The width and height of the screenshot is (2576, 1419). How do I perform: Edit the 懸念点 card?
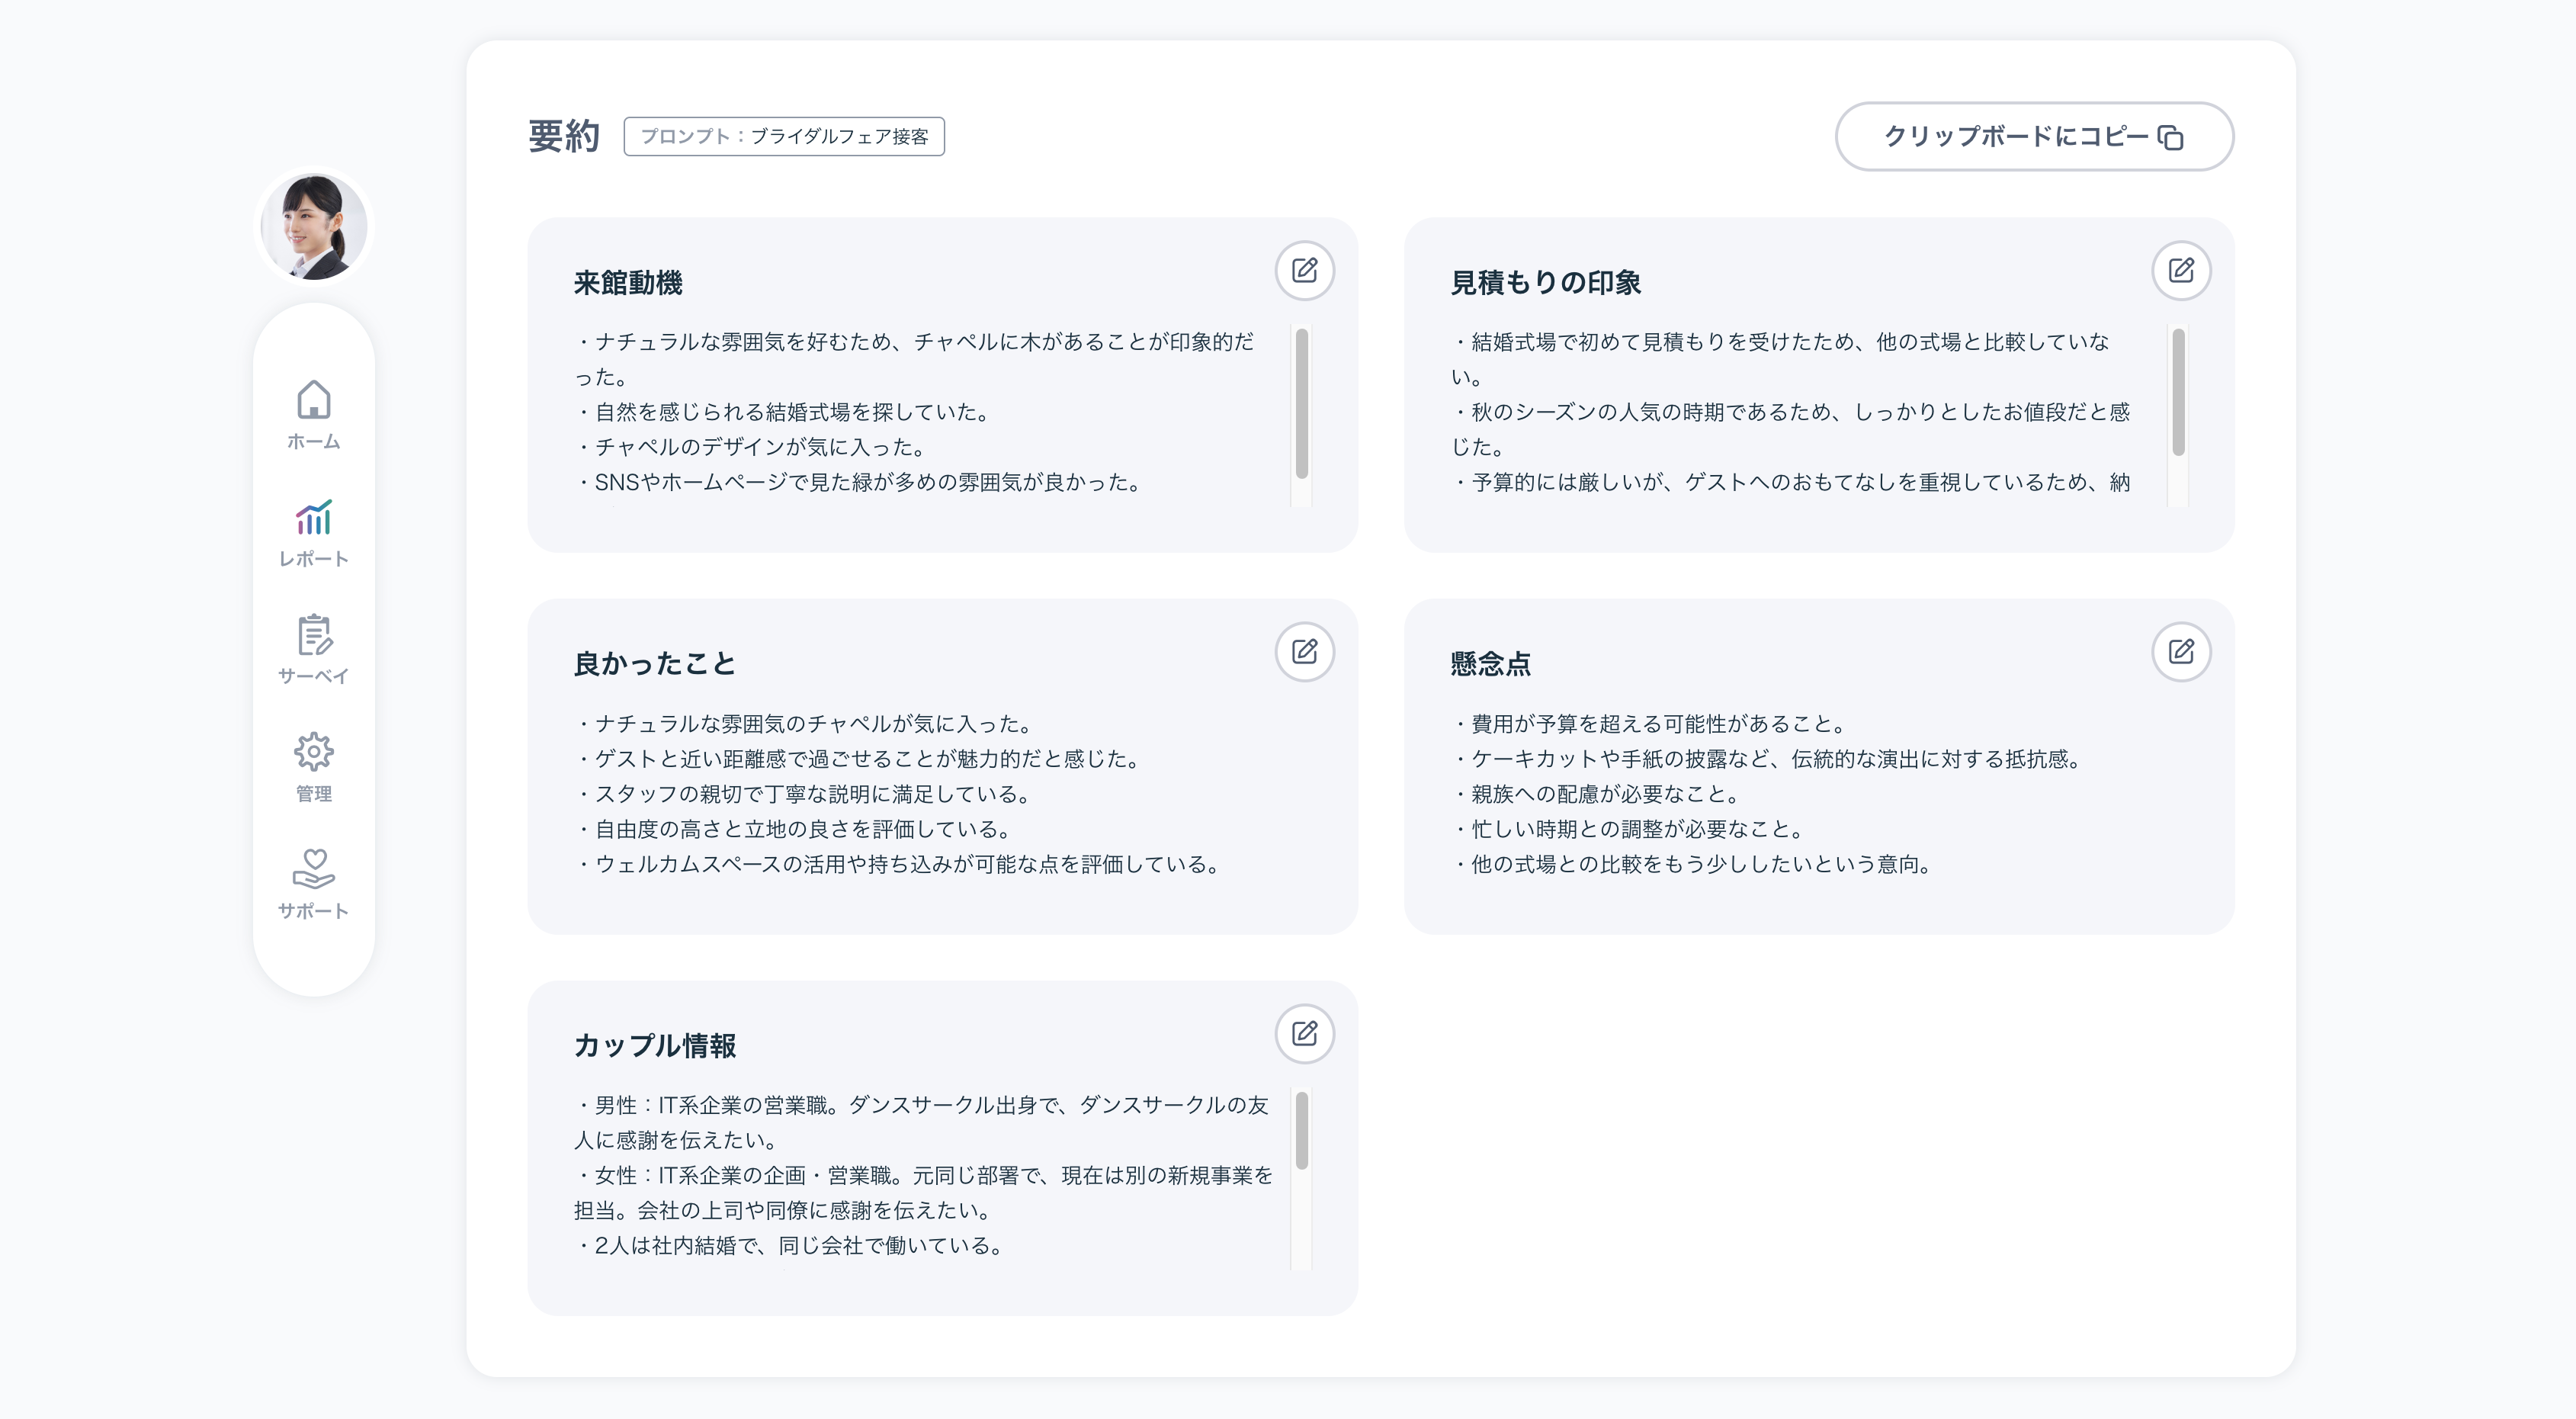coord(2180,652)
